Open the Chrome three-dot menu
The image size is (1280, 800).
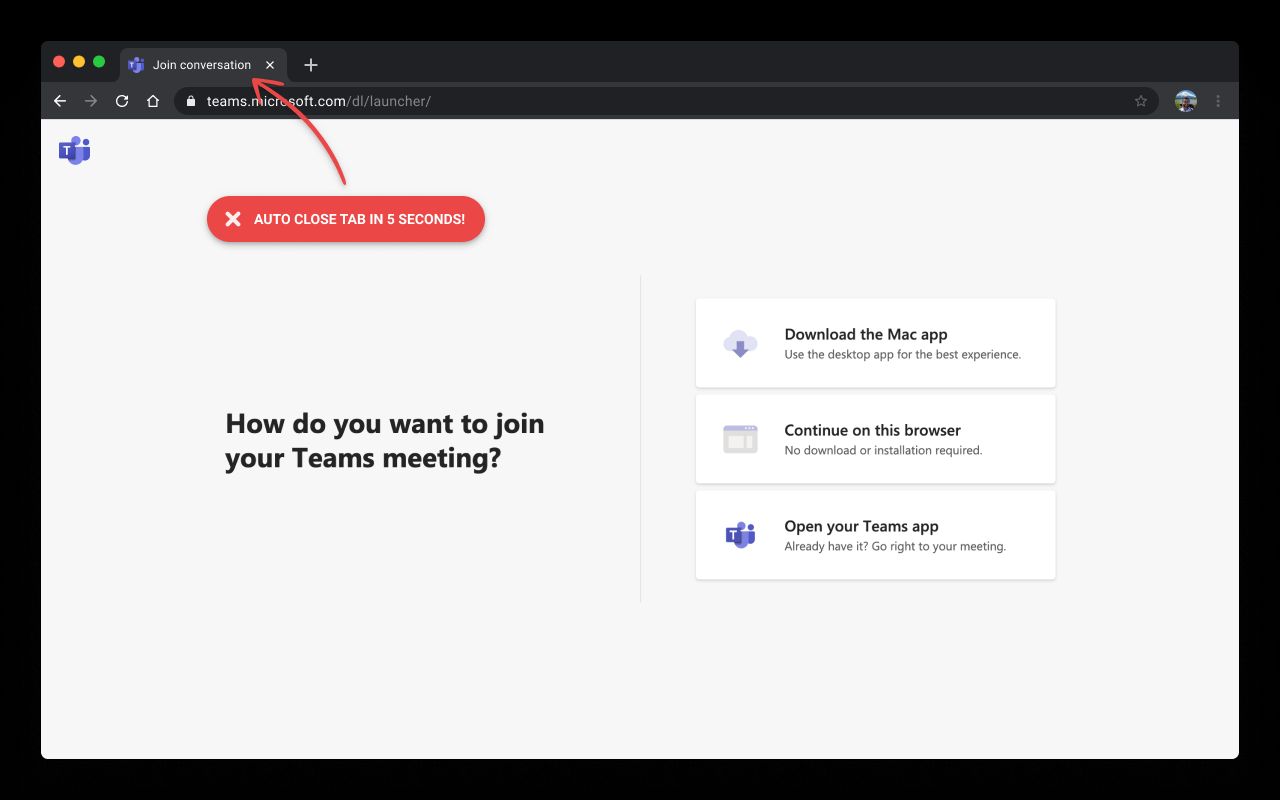click(1218, 101)
